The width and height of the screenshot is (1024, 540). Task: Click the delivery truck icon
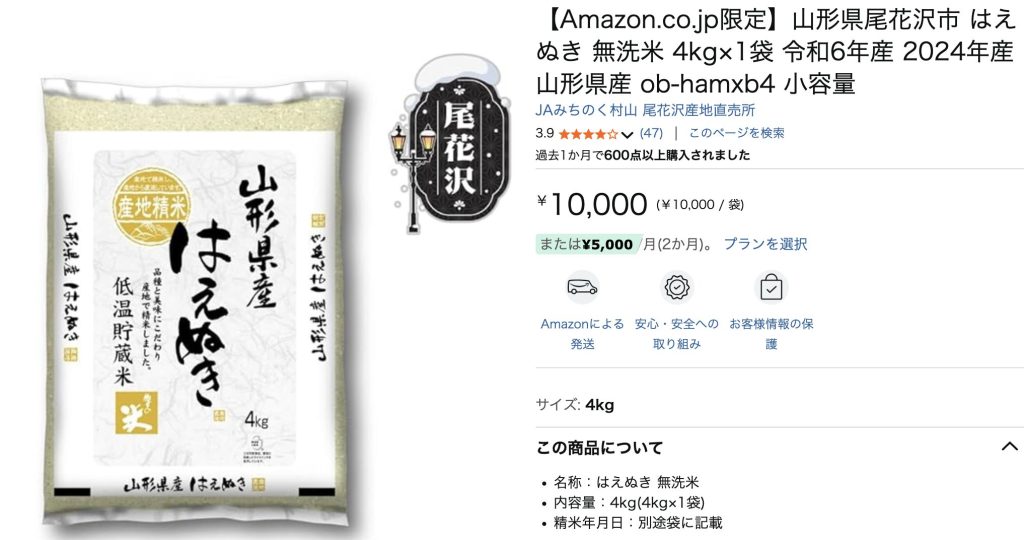tap(583, 287)
